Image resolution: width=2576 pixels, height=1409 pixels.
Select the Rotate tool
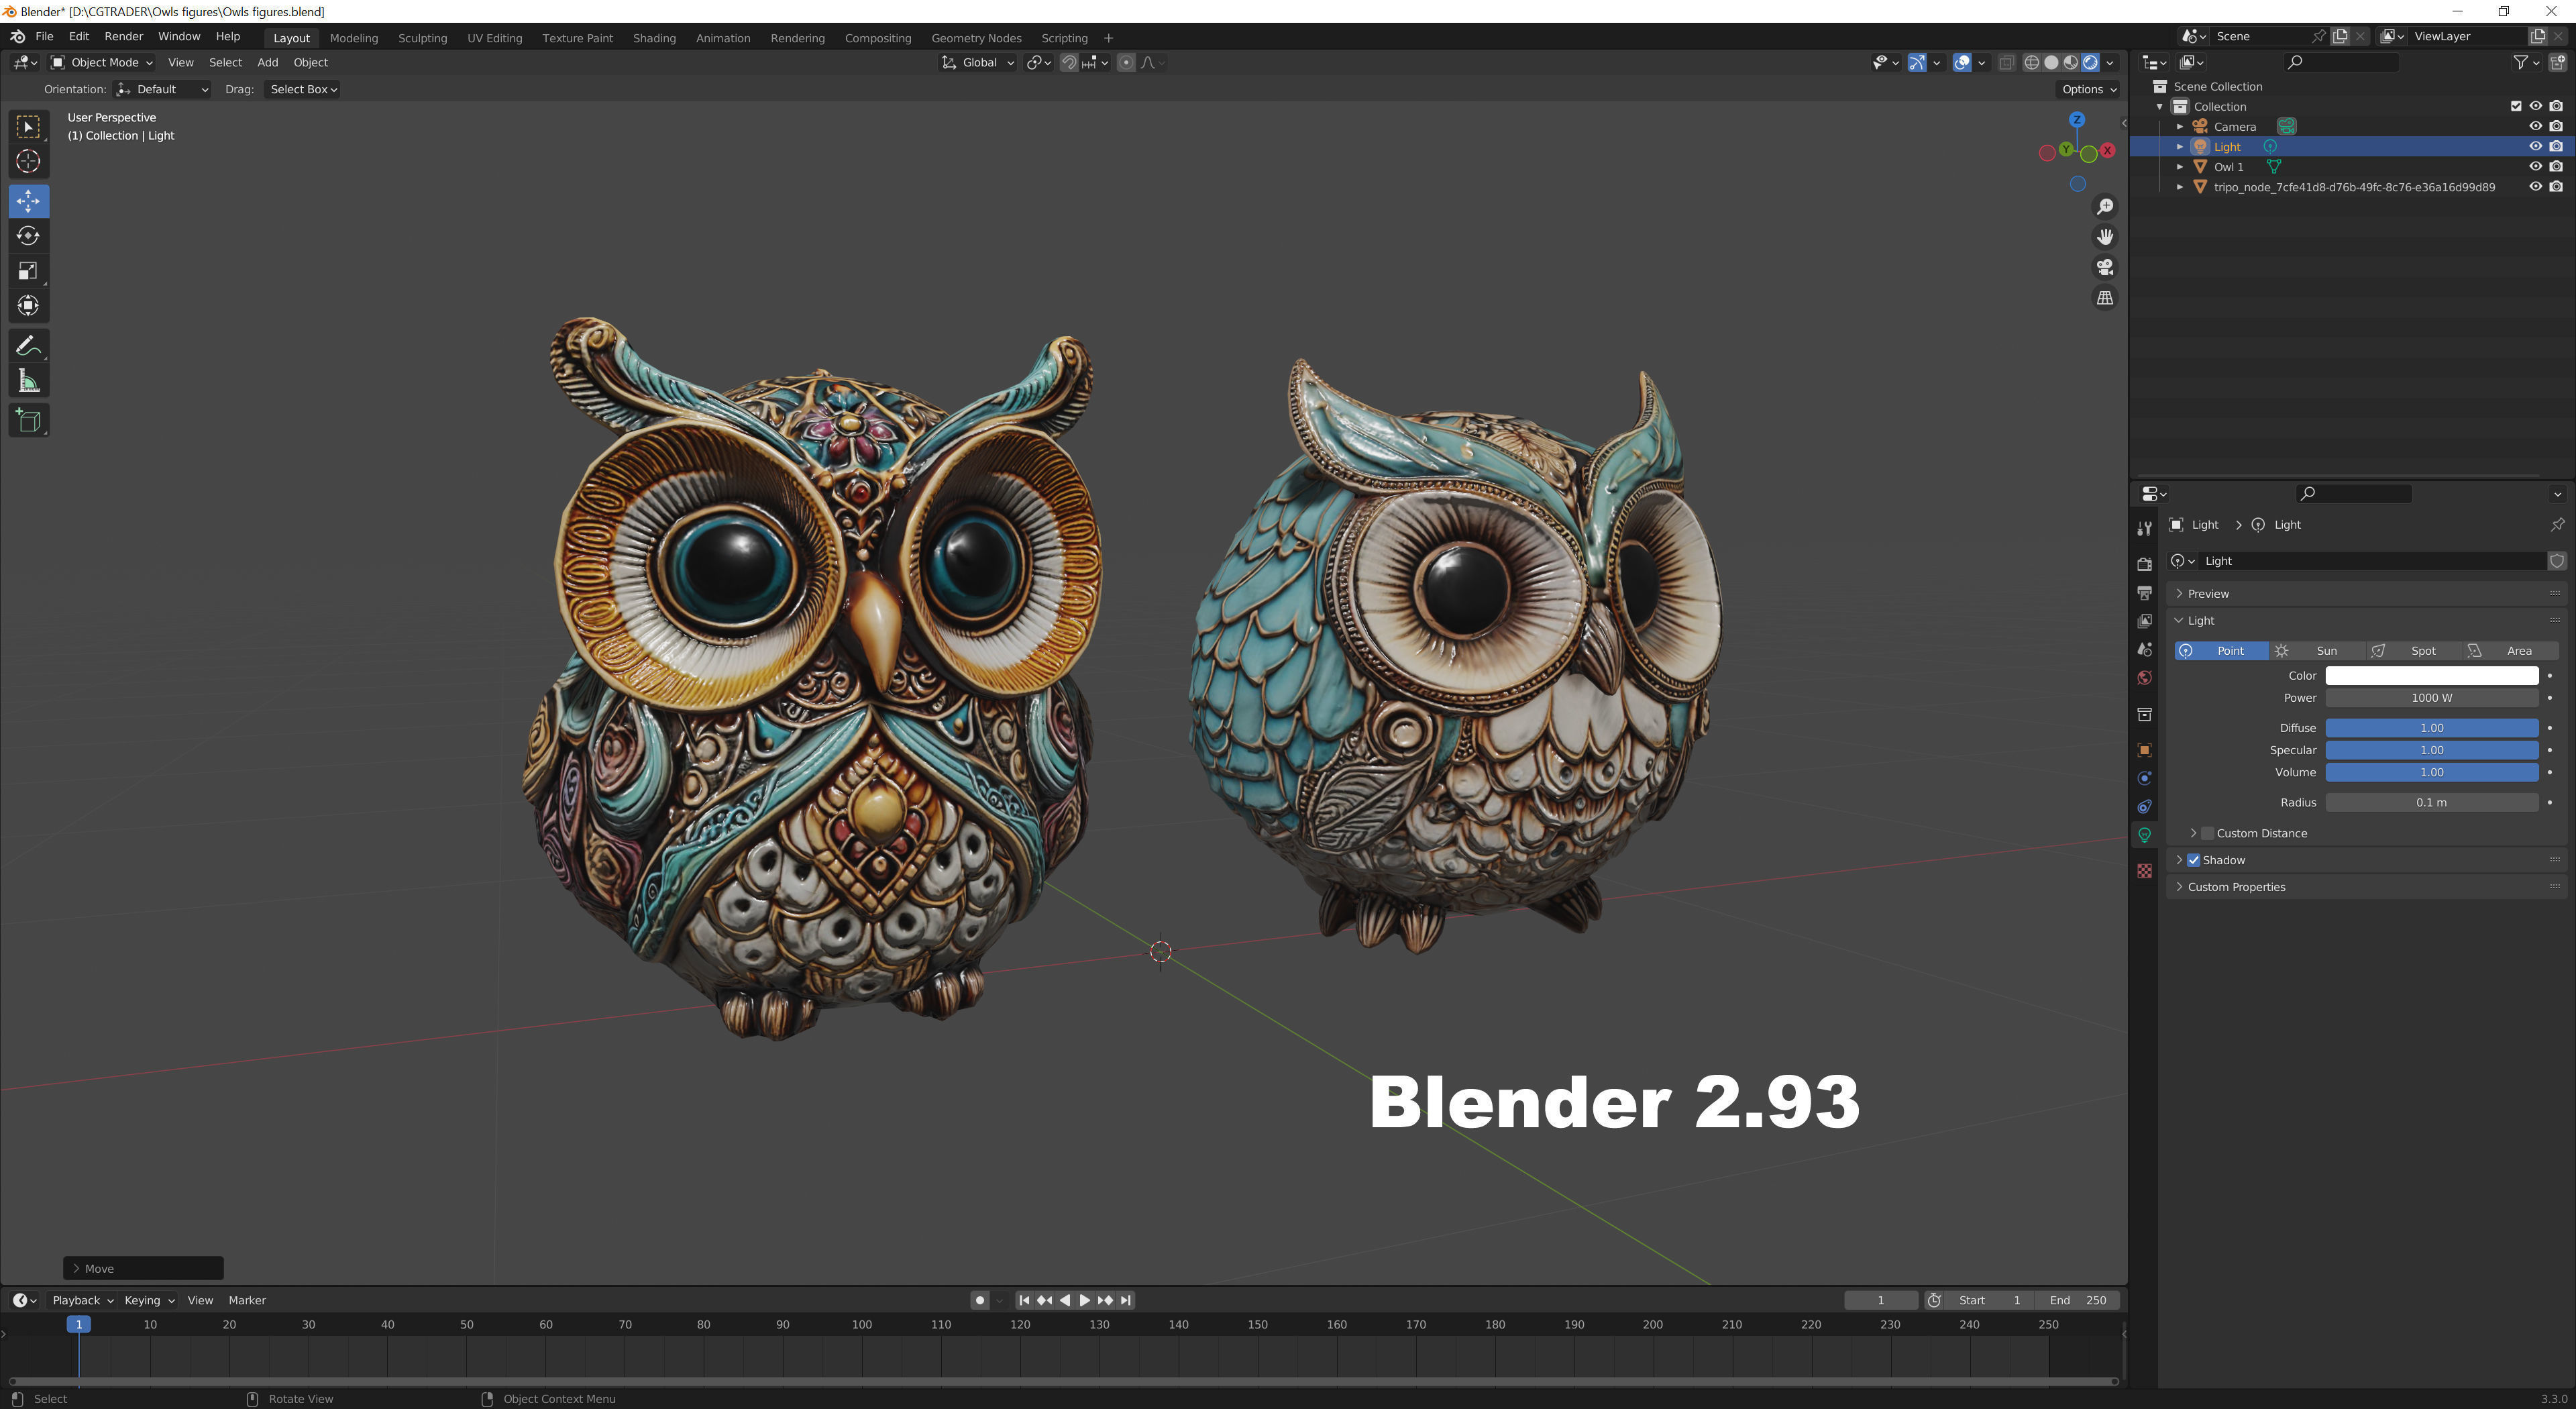pyautogui.click(x=28, y=236)
